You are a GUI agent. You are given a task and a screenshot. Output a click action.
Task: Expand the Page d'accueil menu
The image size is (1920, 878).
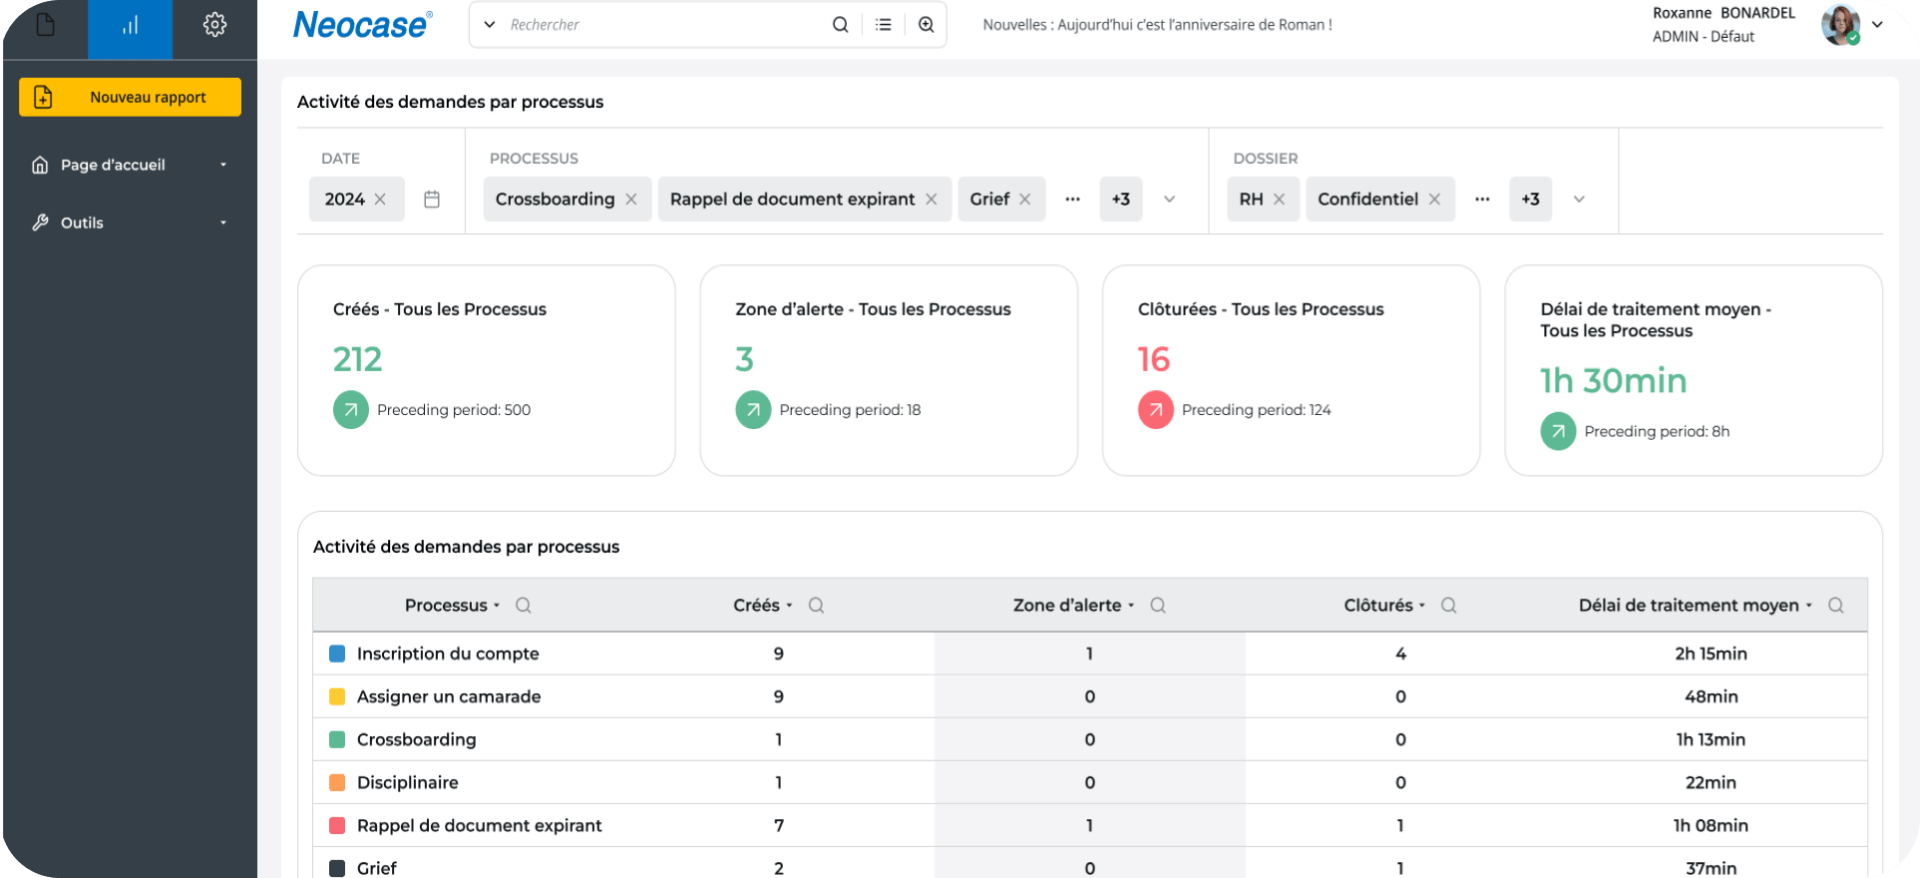(130, 165)
